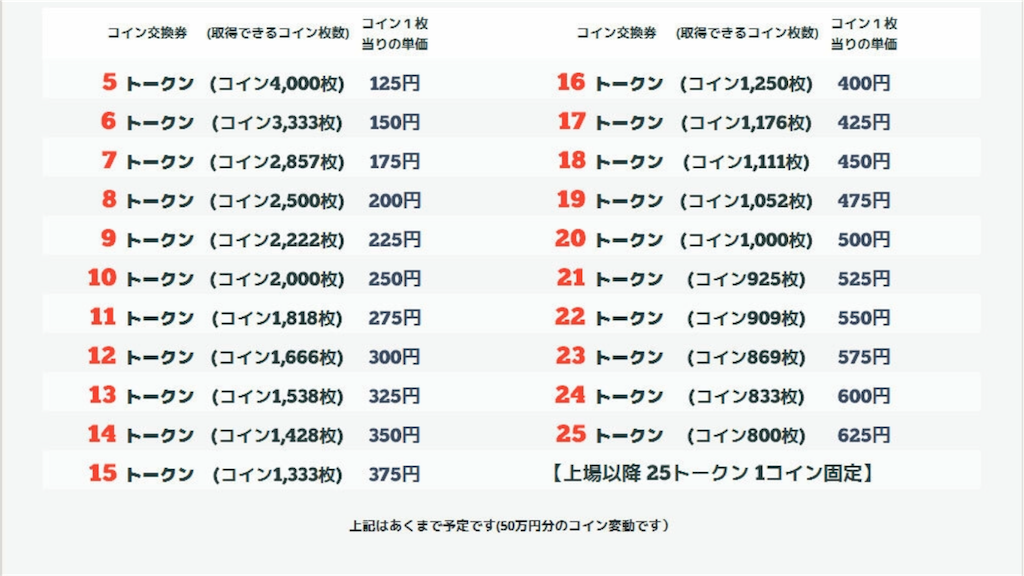
Task: Click the 450円 unit price
Action: coord(864,162)
